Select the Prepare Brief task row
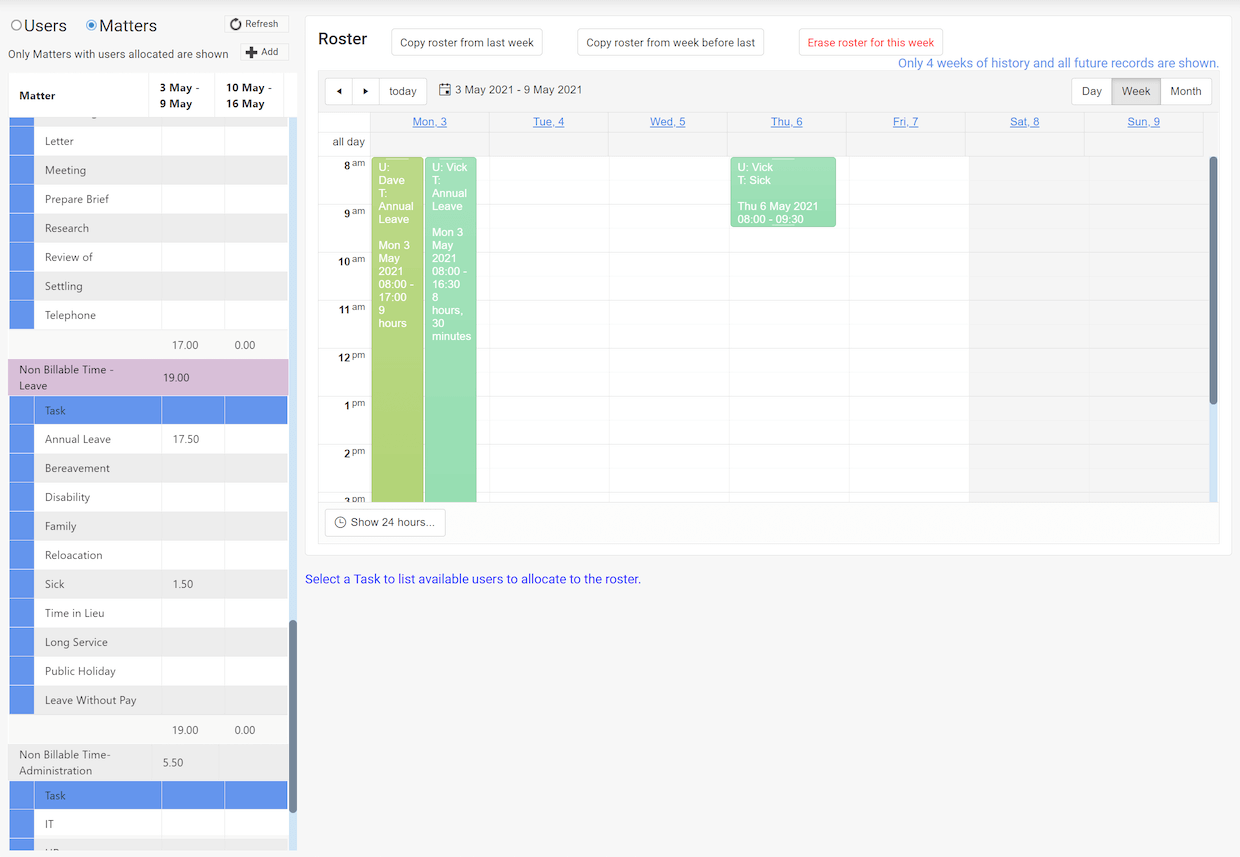Screen dimensions: 1240x857 coord(148,199)
